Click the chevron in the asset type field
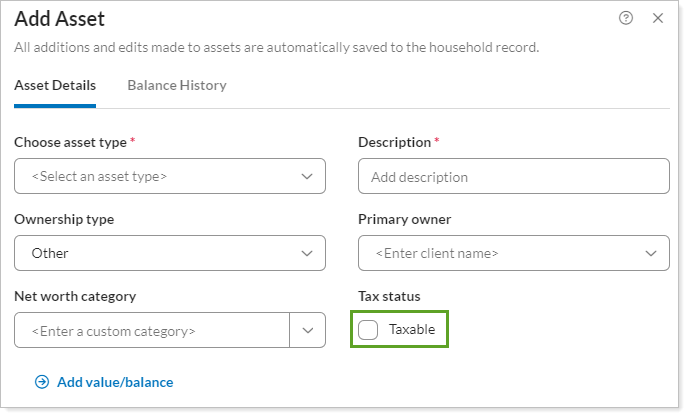This screenshot has width=688, height=417. coord(307,176)
